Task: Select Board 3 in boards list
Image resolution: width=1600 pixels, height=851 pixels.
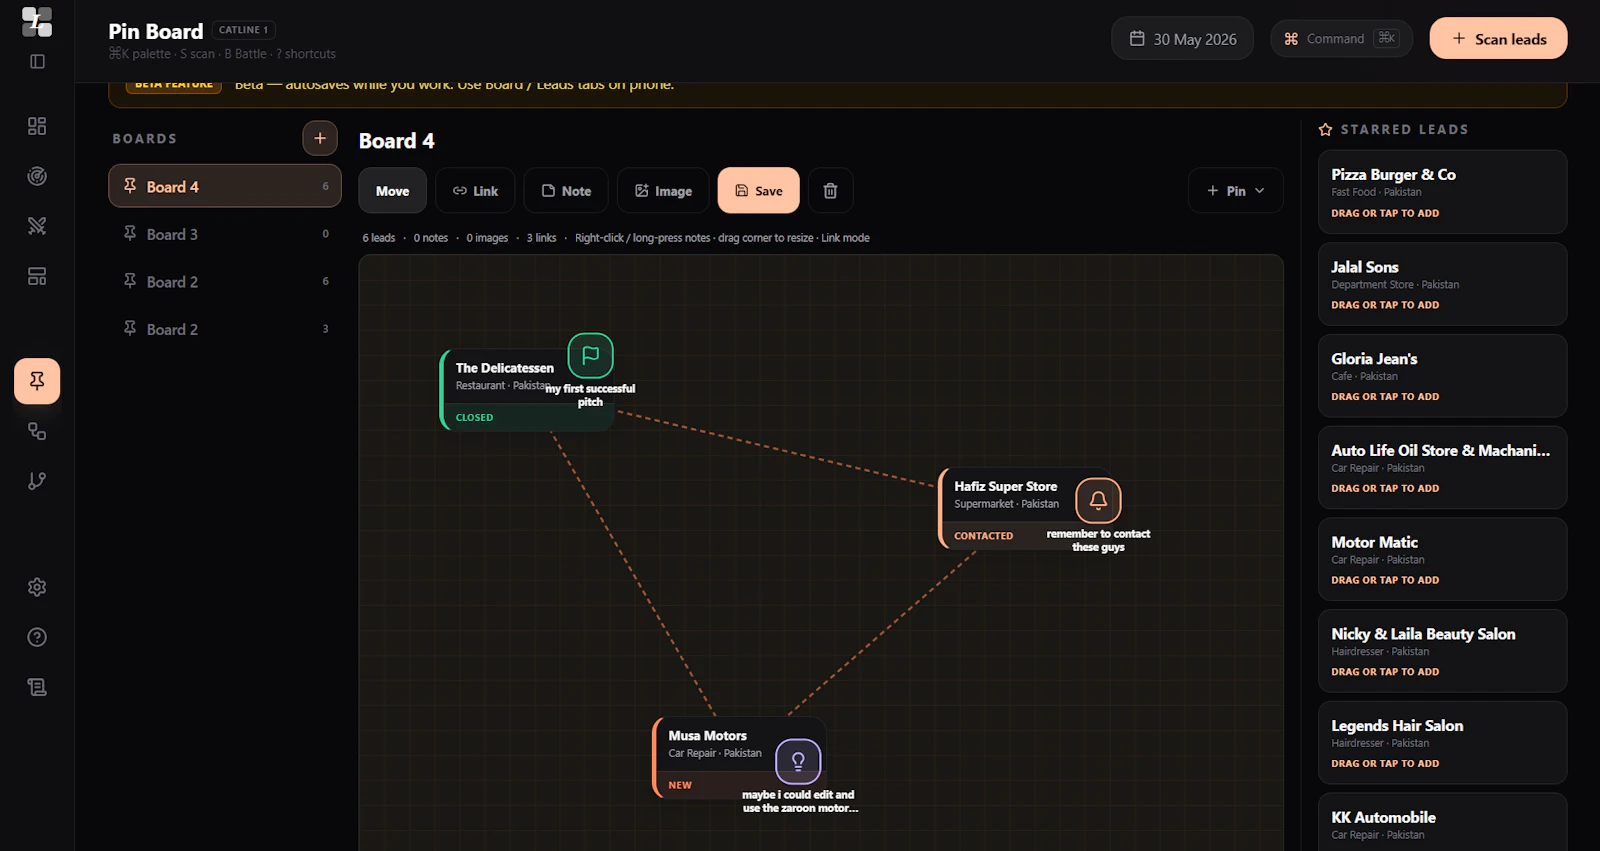Action: click(x=225, y=234)
